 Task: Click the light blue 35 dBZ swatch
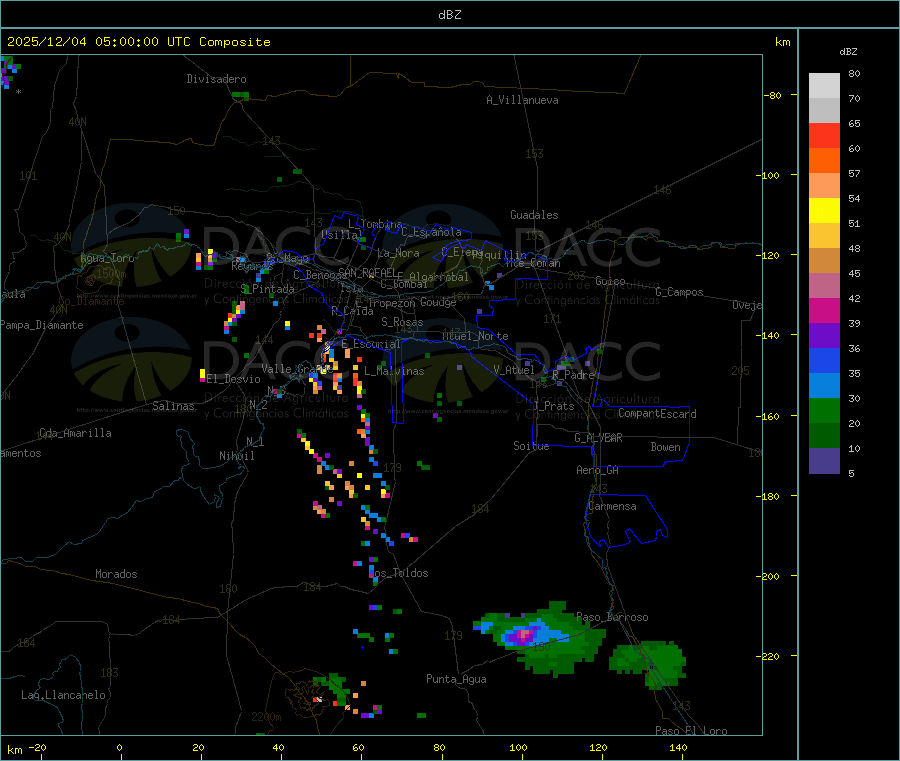[x=824, y=386]
